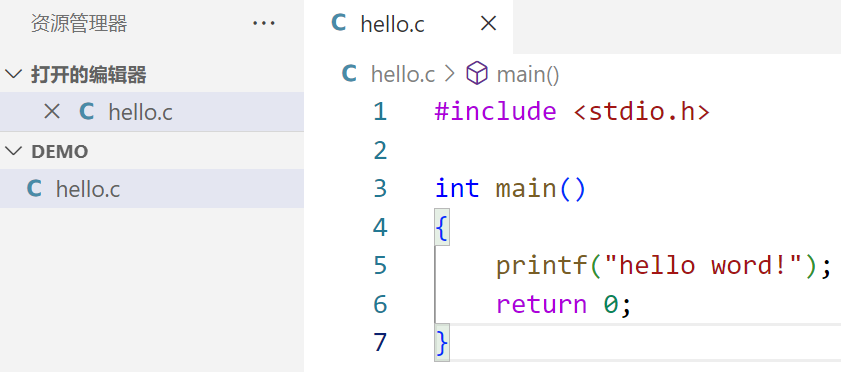The image size is (841, 372).
Task: Open Explorer more actions ellipsis menu
Action: point(263,24)
